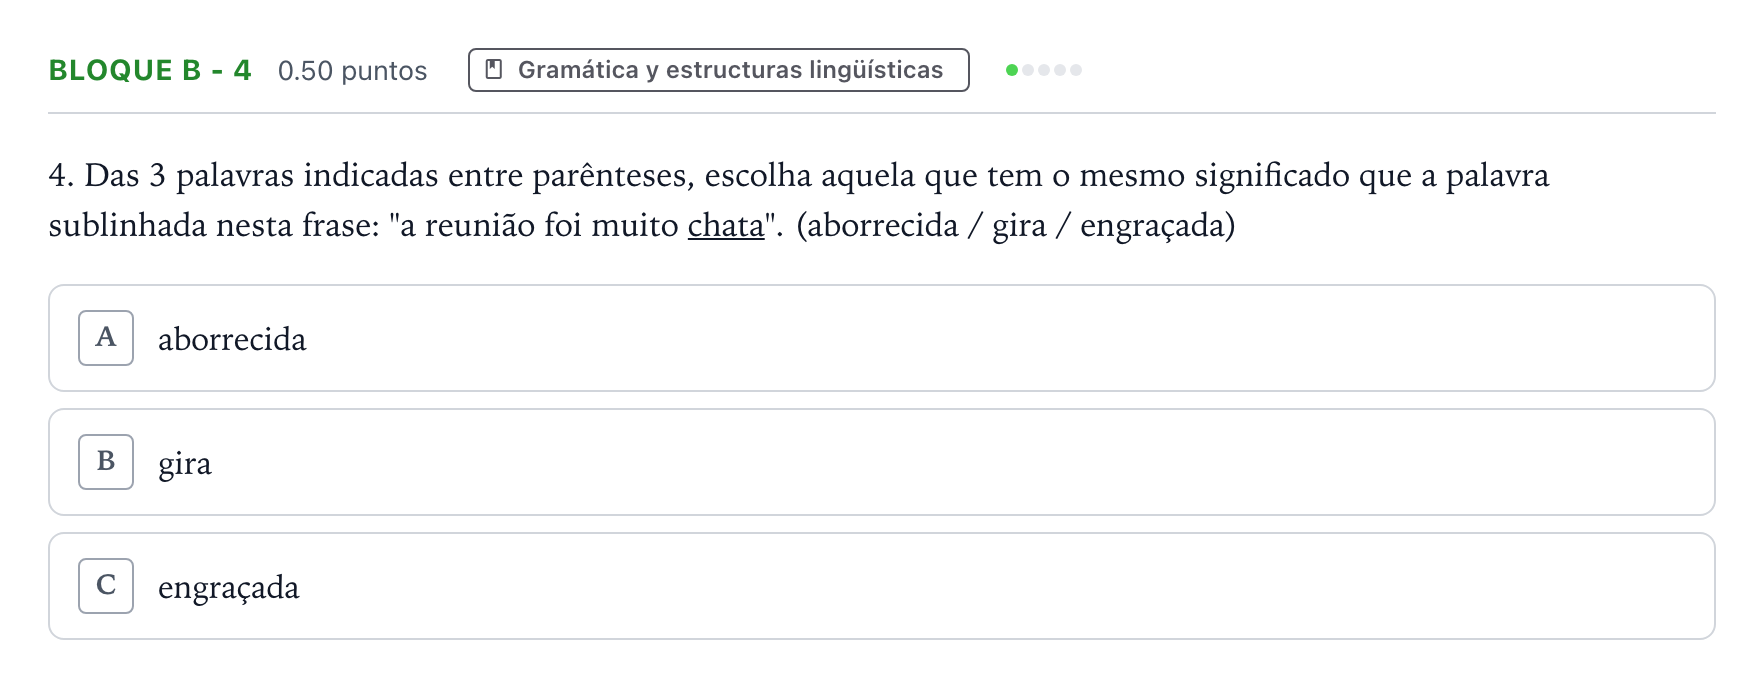This screenshot has height=688, width=1764.
Task: Click gira inside the question parentheses
Action: (1019, 226)
